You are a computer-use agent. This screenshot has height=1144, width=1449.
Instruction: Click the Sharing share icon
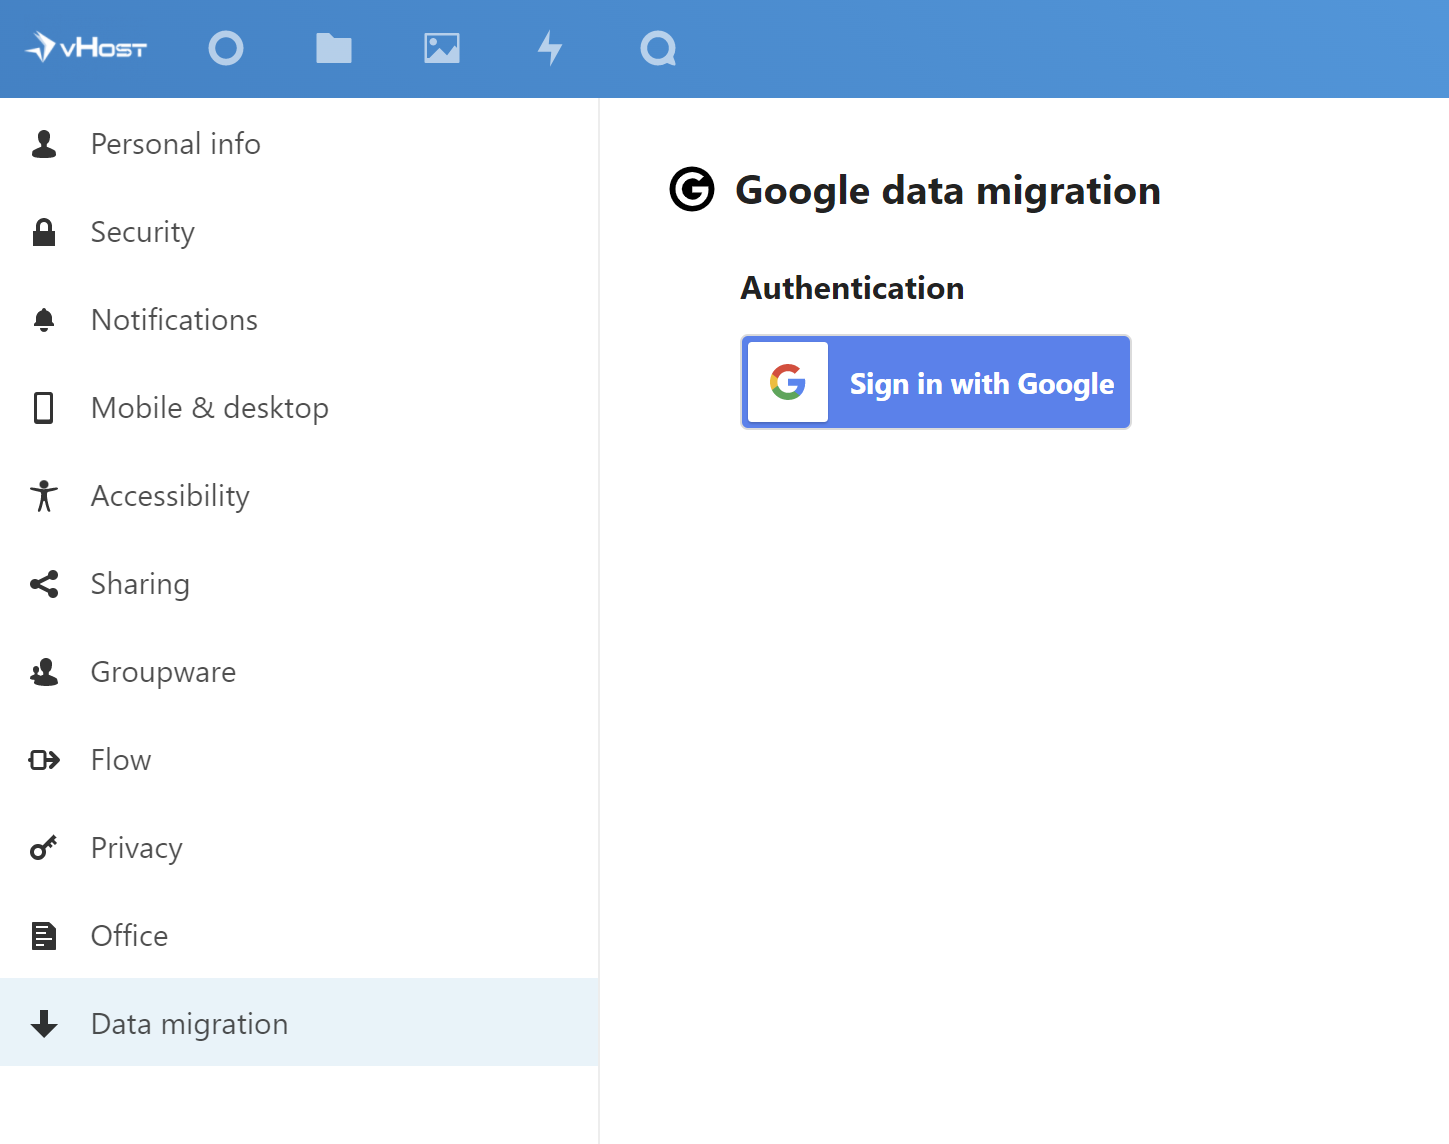pos(43,583)
